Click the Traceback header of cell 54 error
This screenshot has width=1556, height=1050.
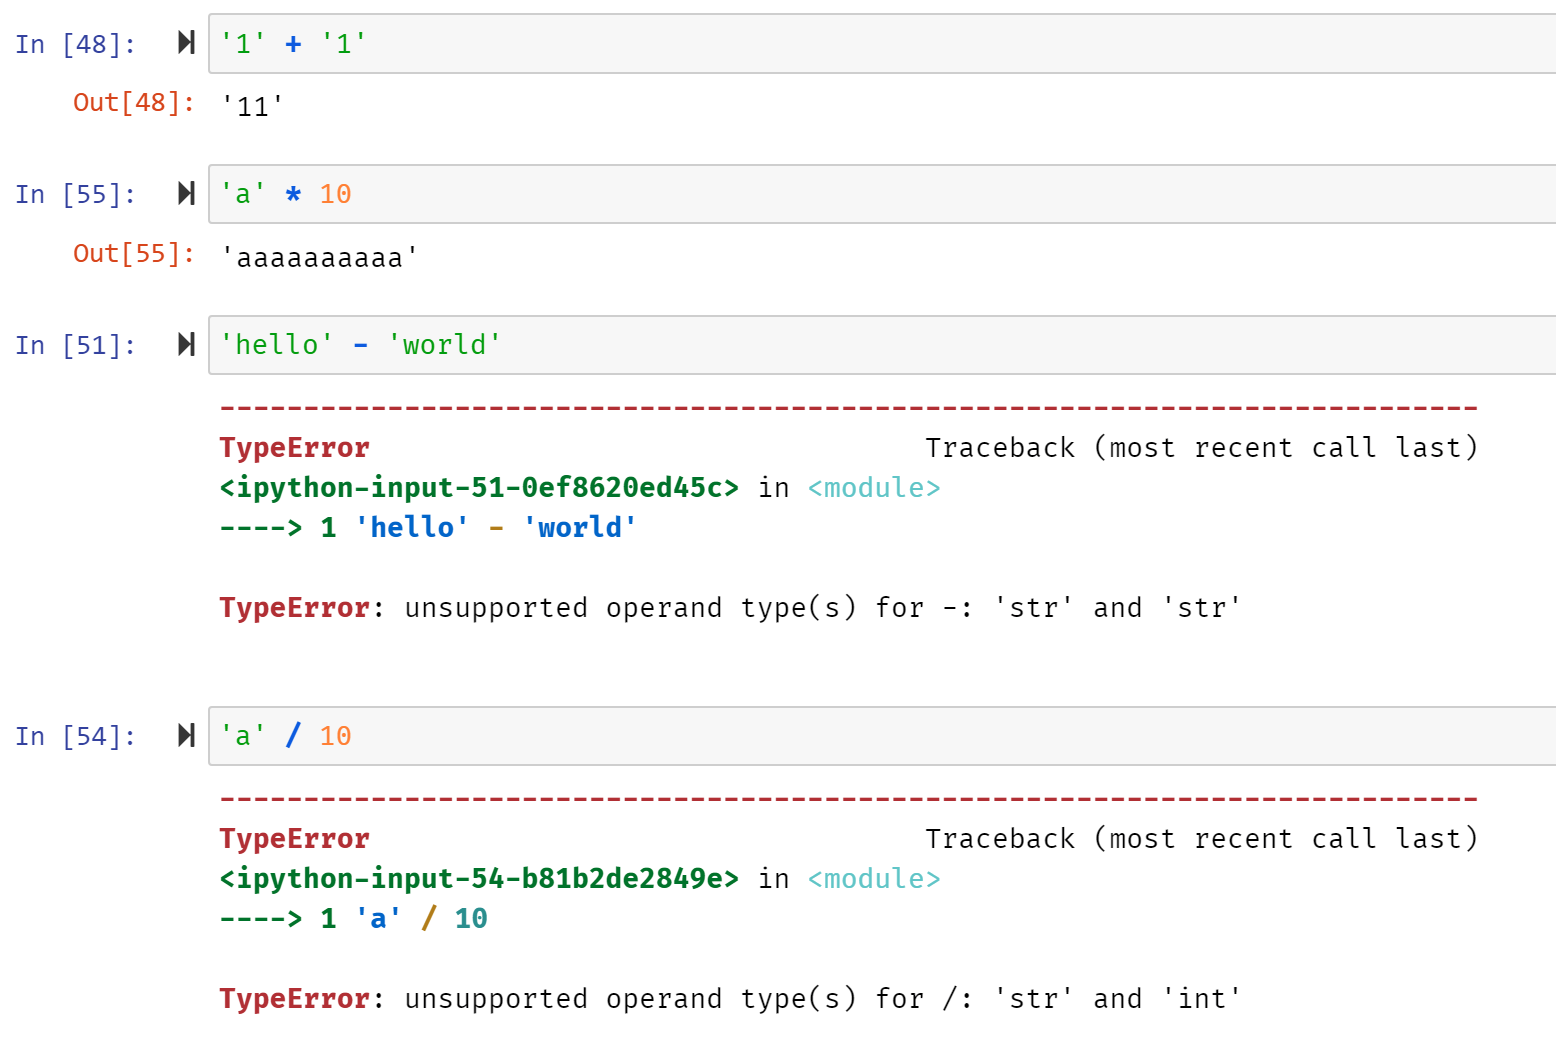(1201, 838)
